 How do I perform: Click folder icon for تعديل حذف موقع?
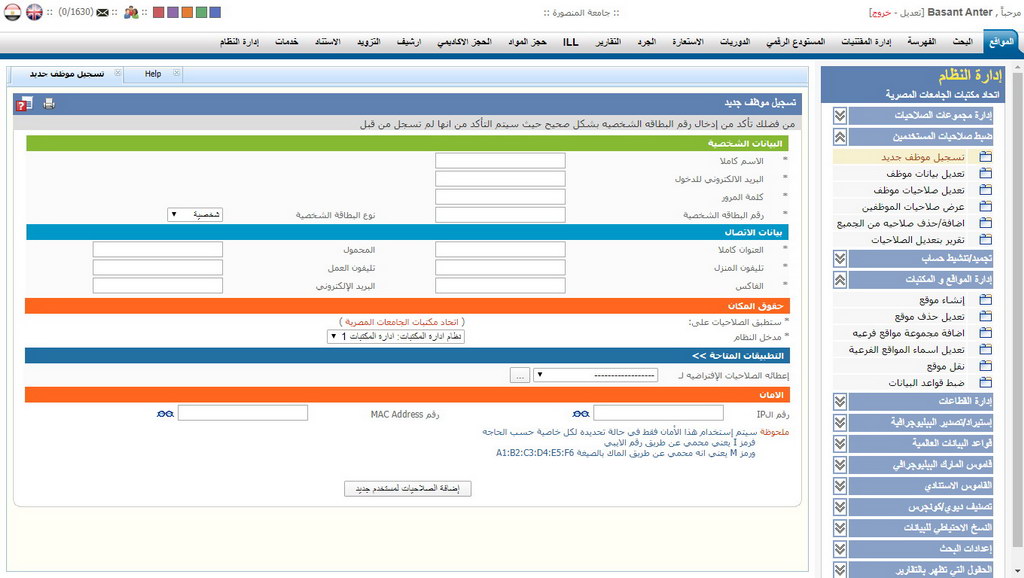985,317
